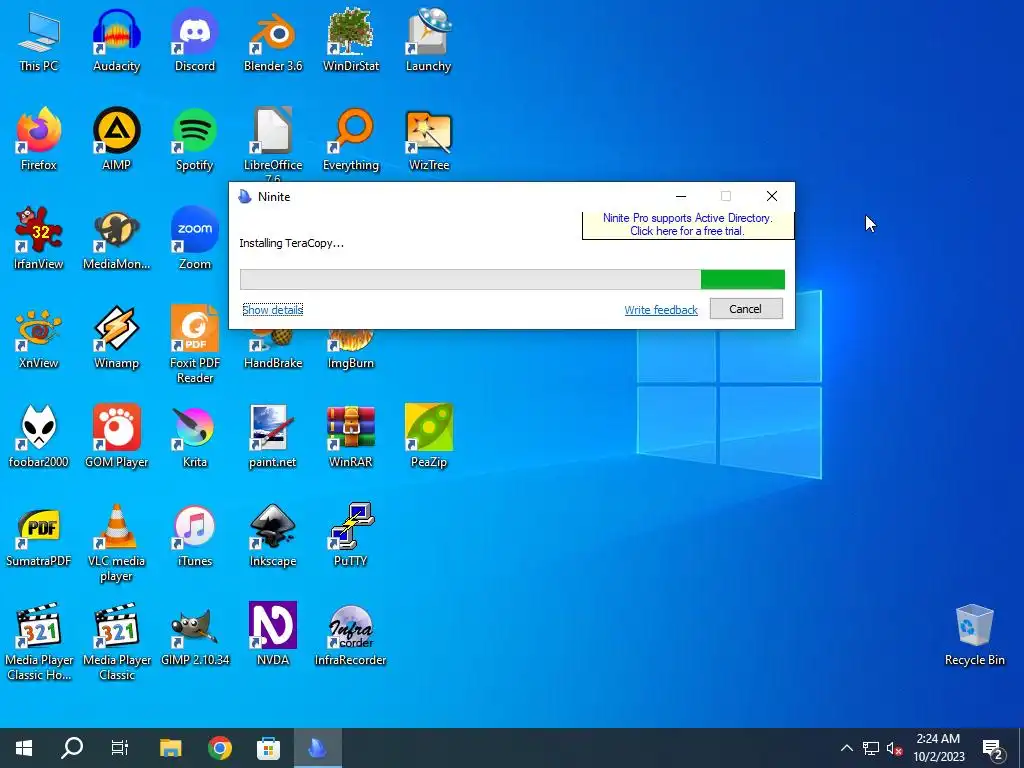This screenshot has width=1024, height=768.
Task: Close the Ninite installer window
Action: 771,196
